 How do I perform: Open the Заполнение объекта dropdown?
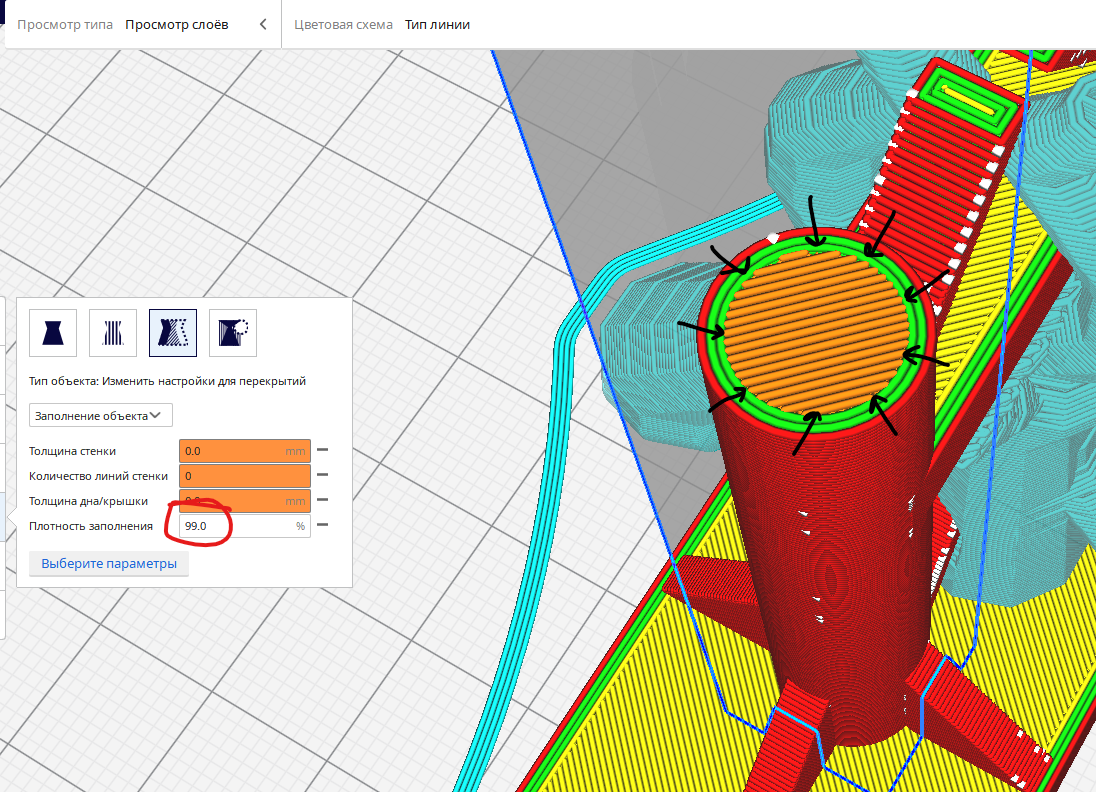coord(101,415)
